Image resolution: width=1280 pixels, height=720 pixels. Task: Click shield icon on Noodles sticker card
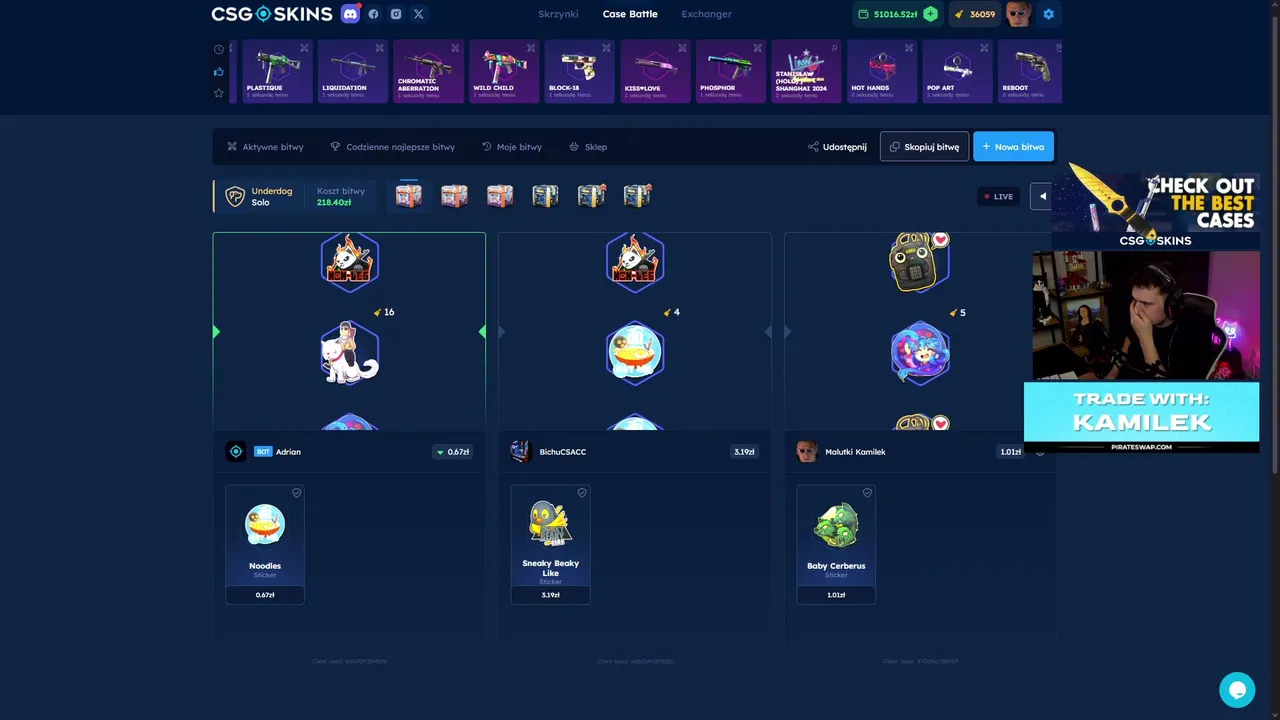[296, 493]
